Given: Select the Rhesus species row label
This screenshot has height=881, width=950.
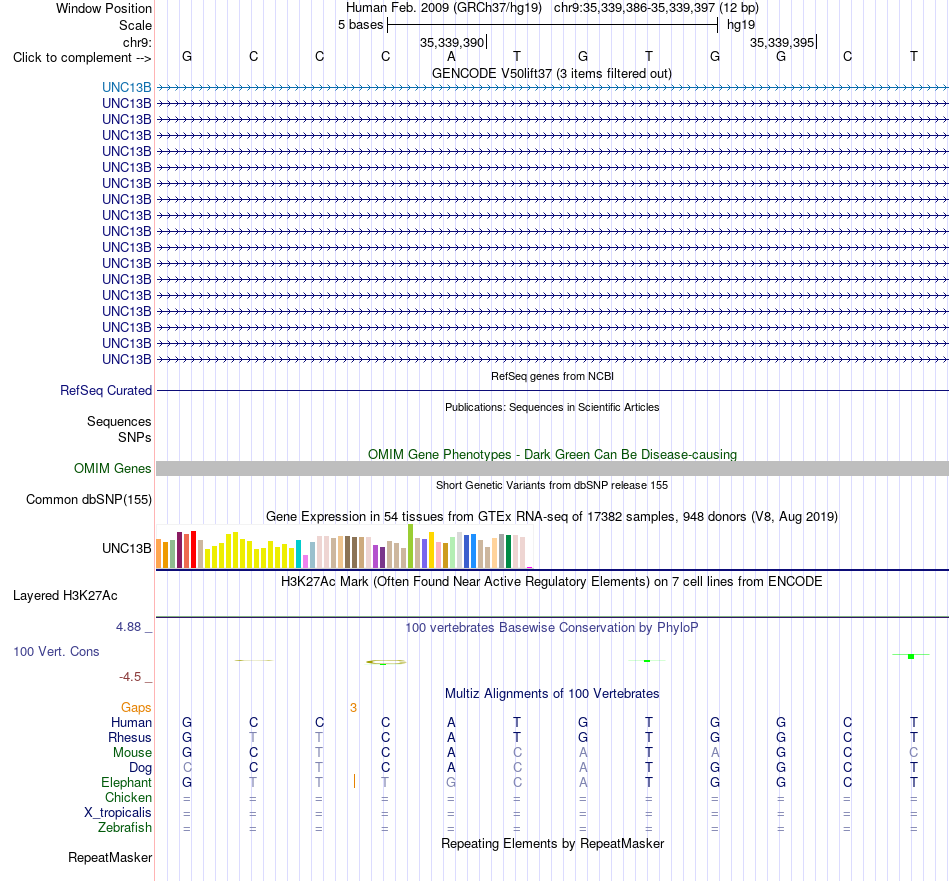Looking at the screenshot, I should (130, 737).
